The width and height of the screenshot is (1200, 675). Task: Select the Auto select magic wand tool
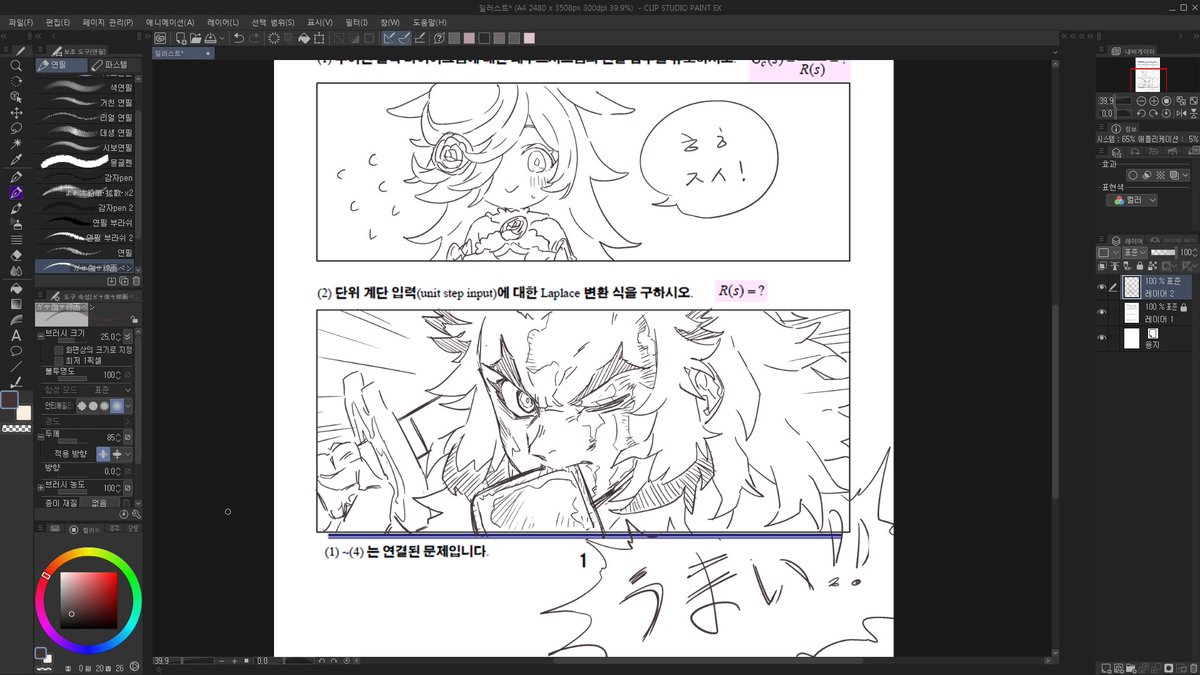(x=16, y=144)
